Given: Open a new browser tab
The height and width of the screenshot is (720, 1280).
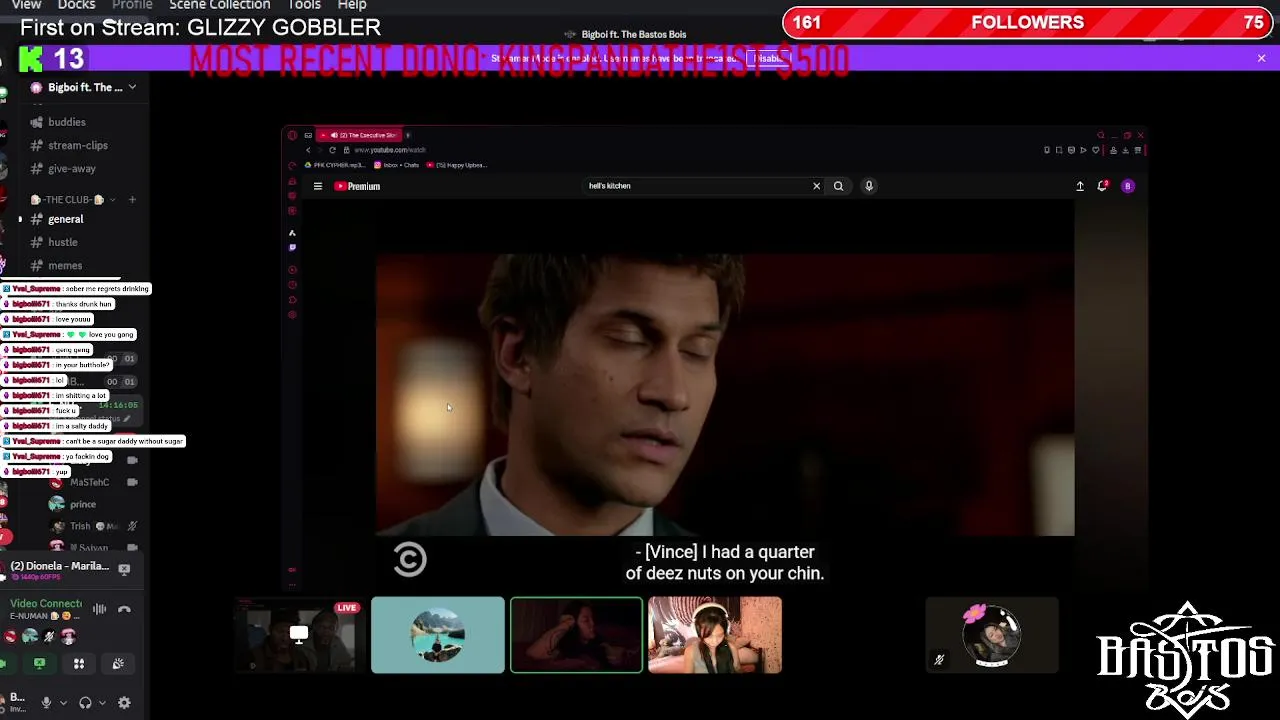Looking at the screenshot, I should pyautogui.click(x=408, y=135).
